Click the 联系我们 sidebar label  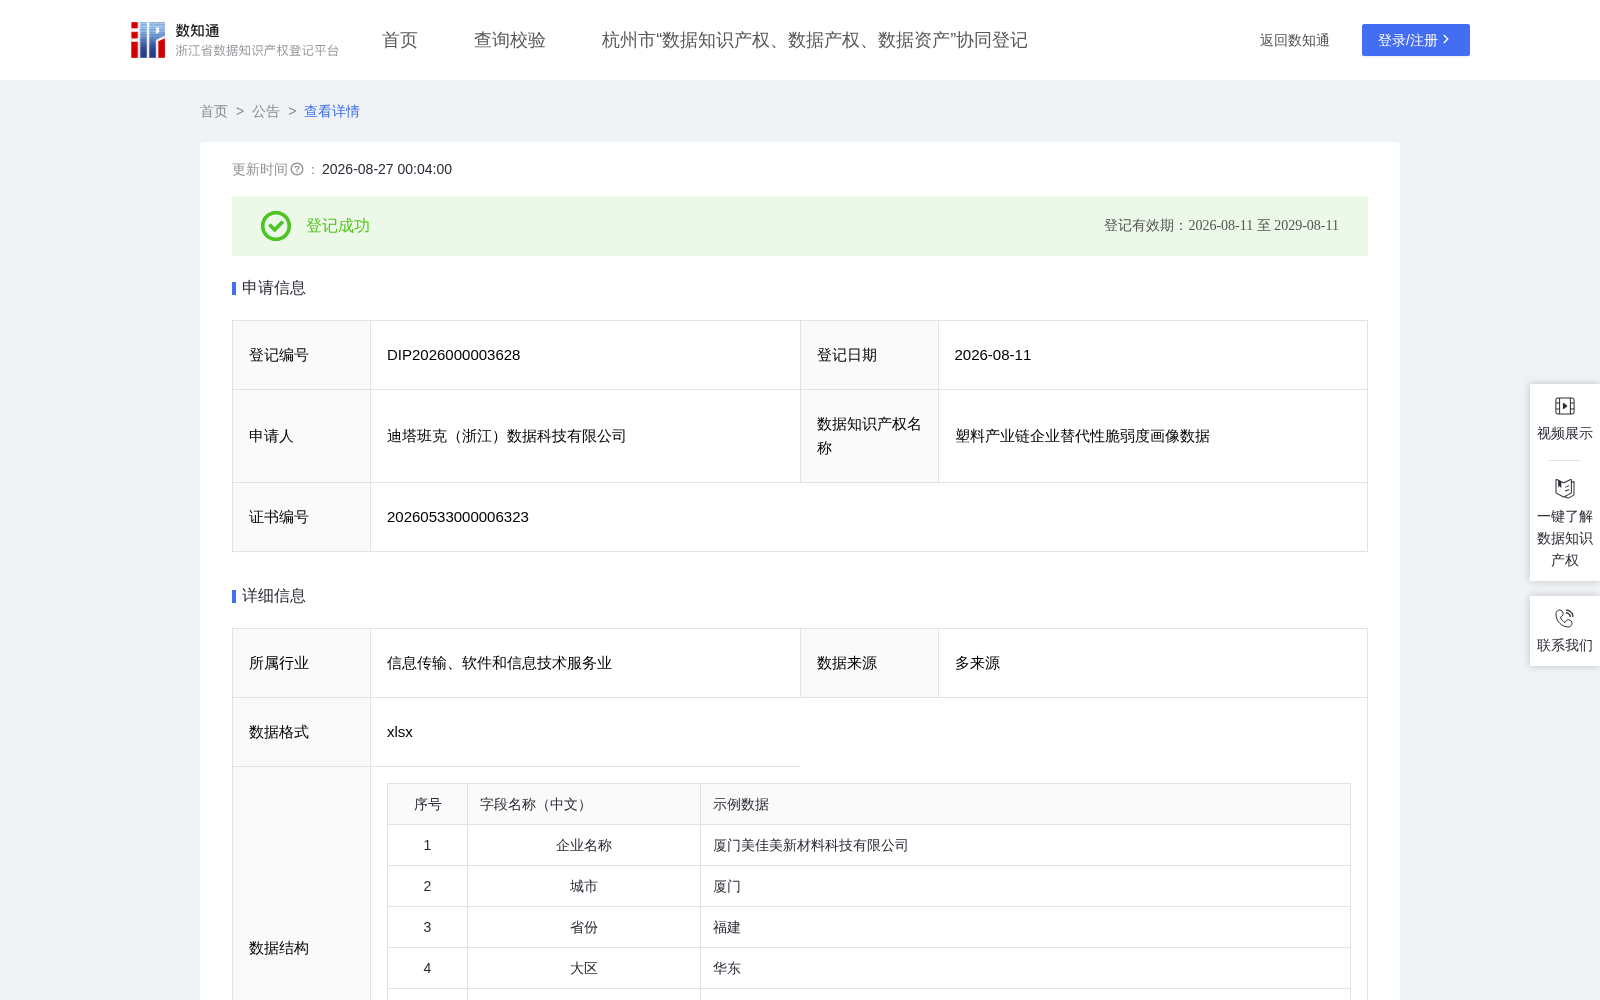[x=1565, y=645]
